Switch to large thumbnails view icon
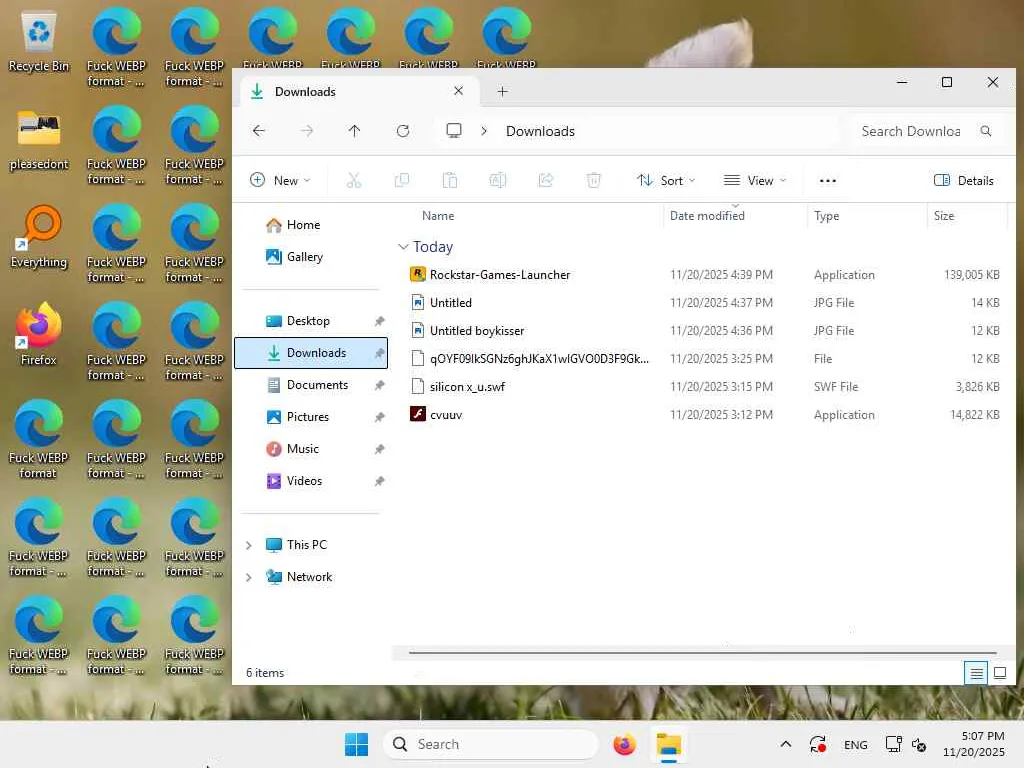This screenshot has width=1024, height=768. [x=1000, y=673]
